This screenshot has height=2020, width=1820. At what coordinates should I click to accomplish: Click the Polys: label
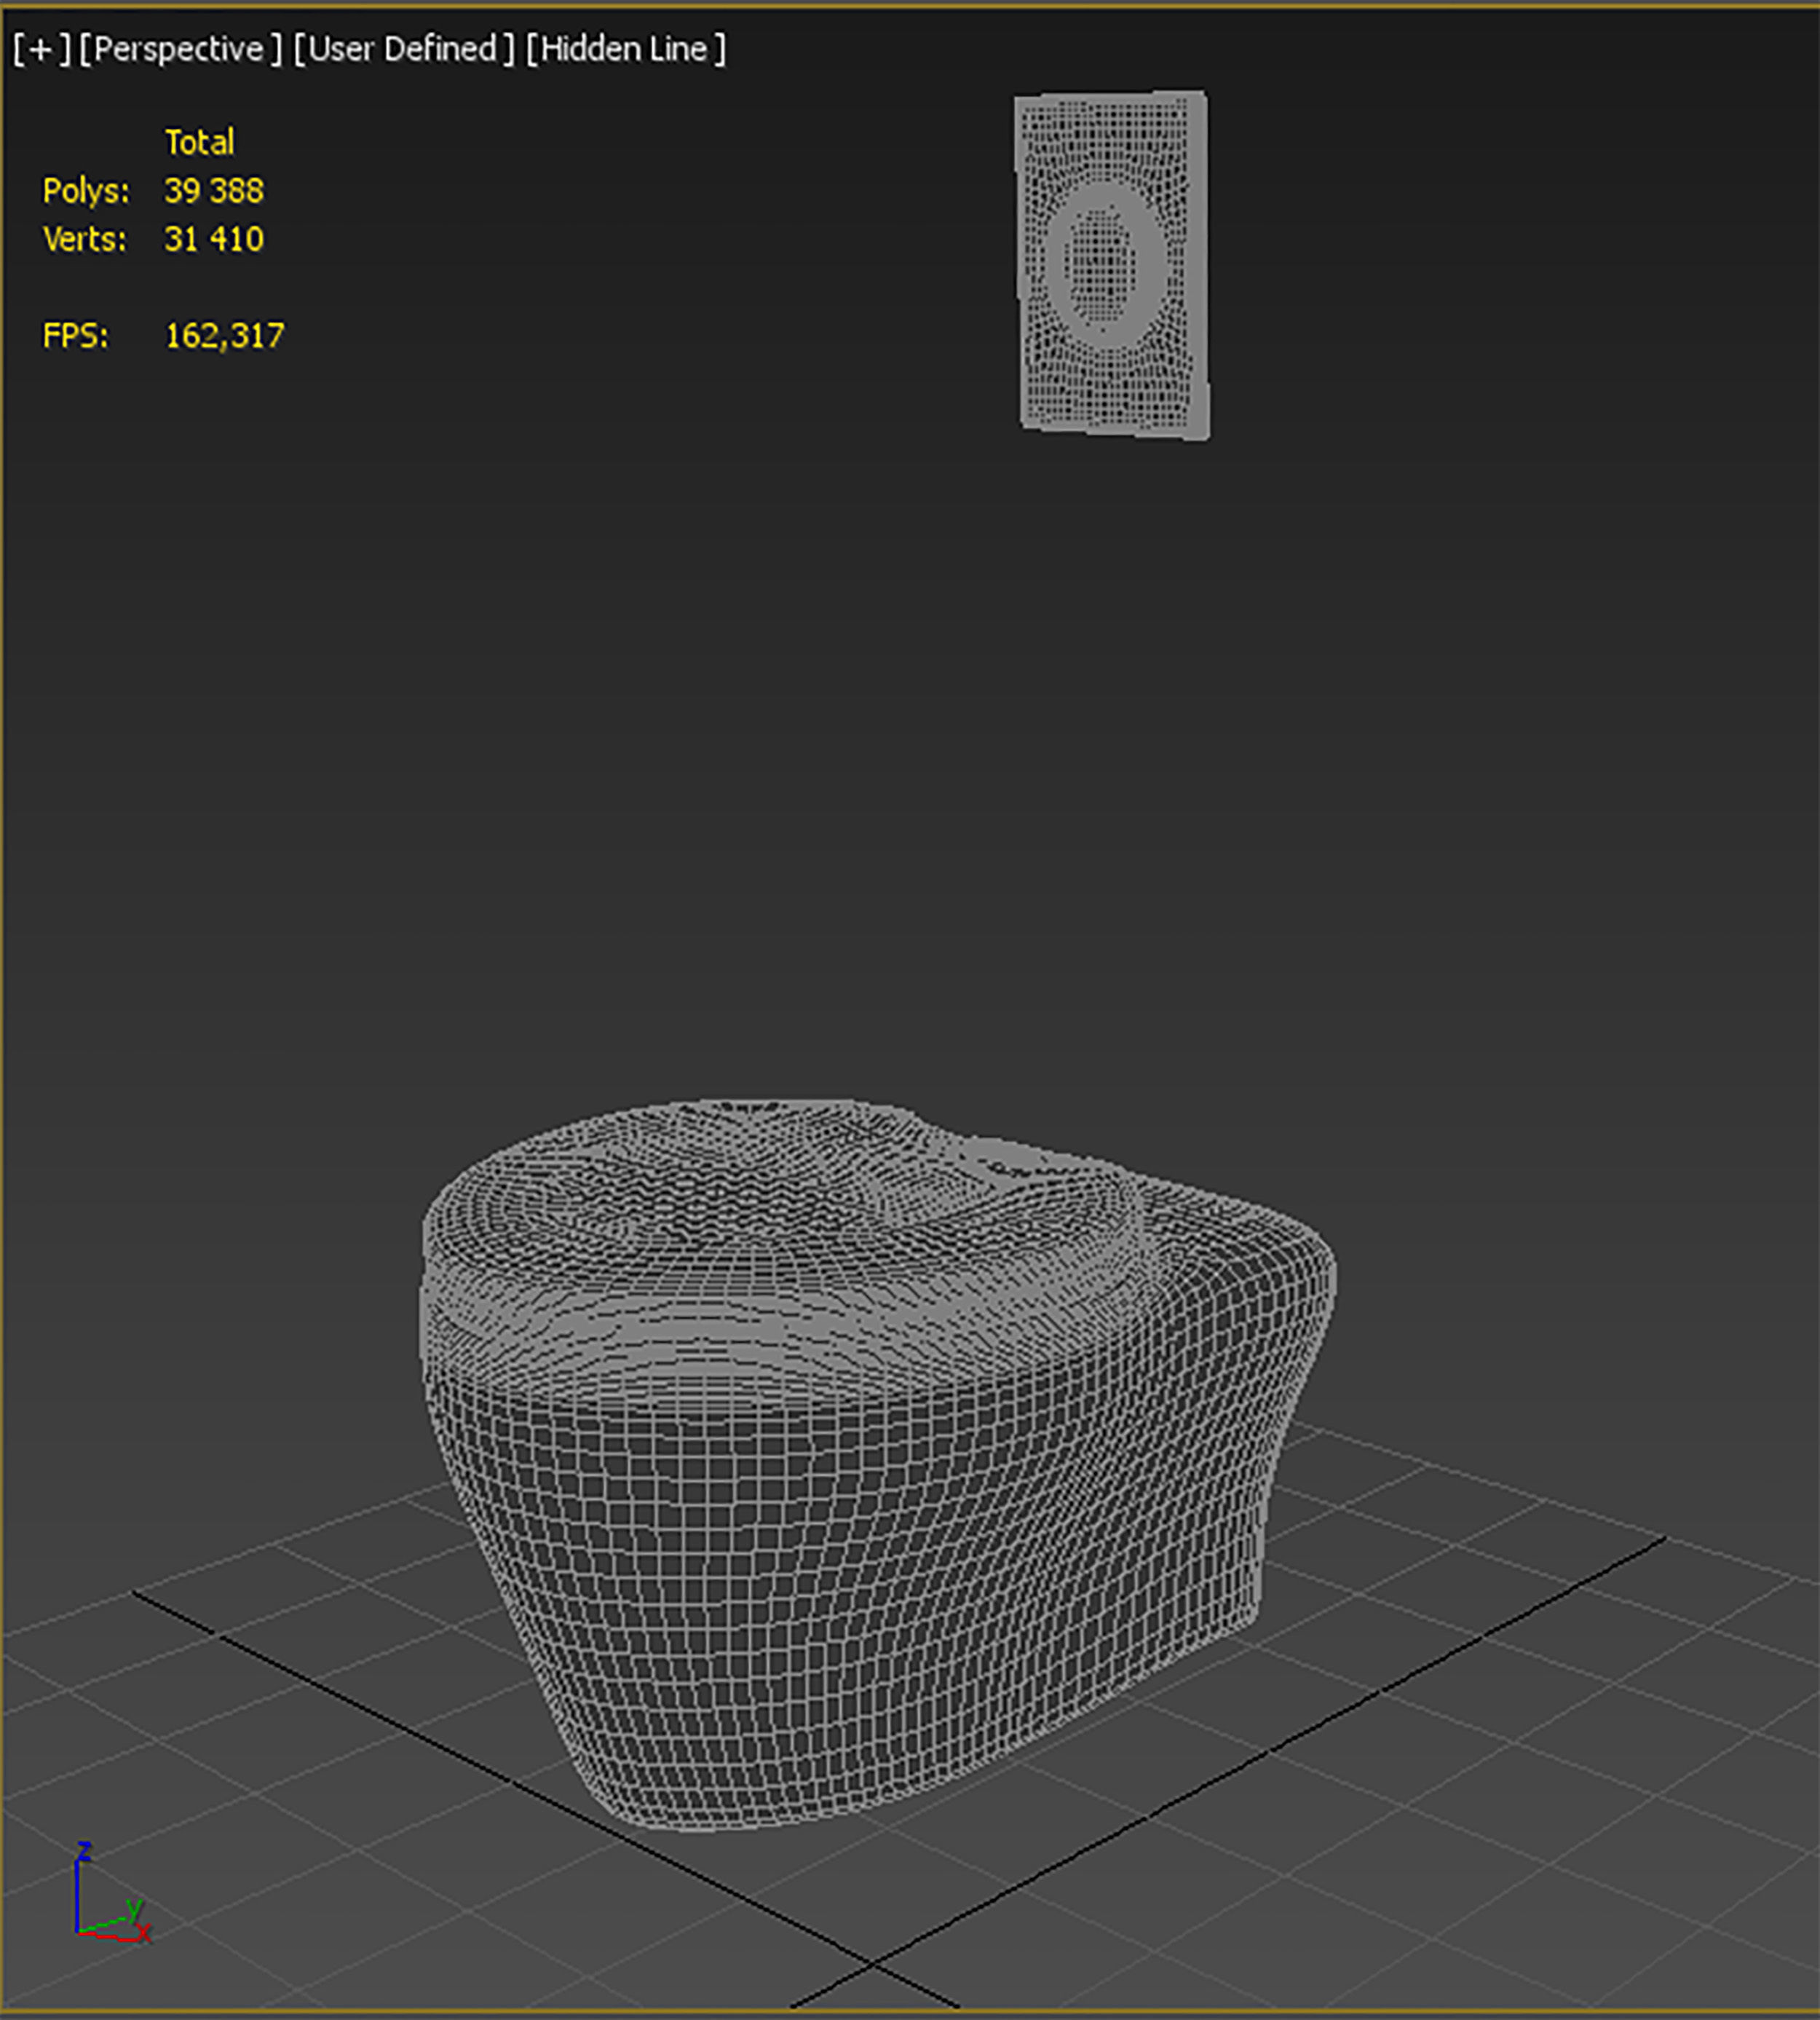[x=86, y=191]
